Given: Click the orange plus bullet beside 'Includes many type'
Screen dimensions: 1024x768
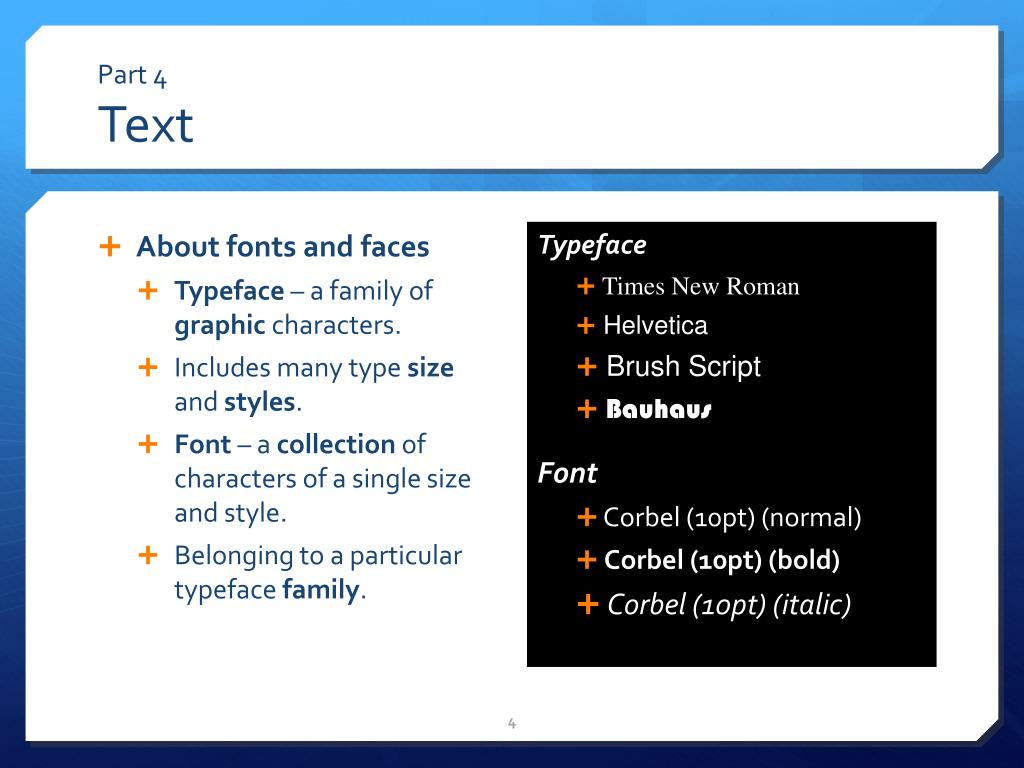Looking at the screenshot, I should 148,367.
